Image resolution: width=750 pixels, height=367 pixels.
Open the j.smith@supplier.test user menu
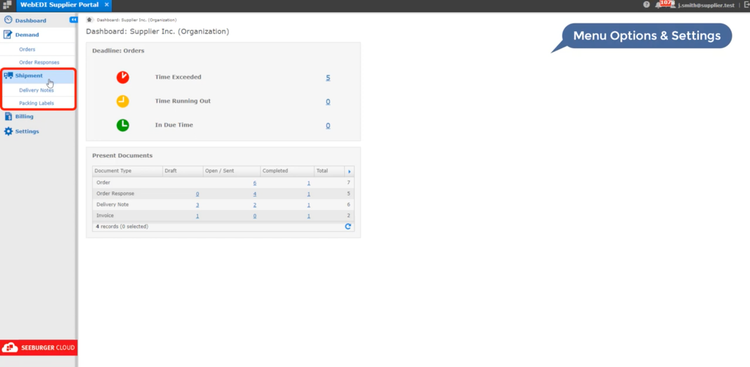point(706,5)
